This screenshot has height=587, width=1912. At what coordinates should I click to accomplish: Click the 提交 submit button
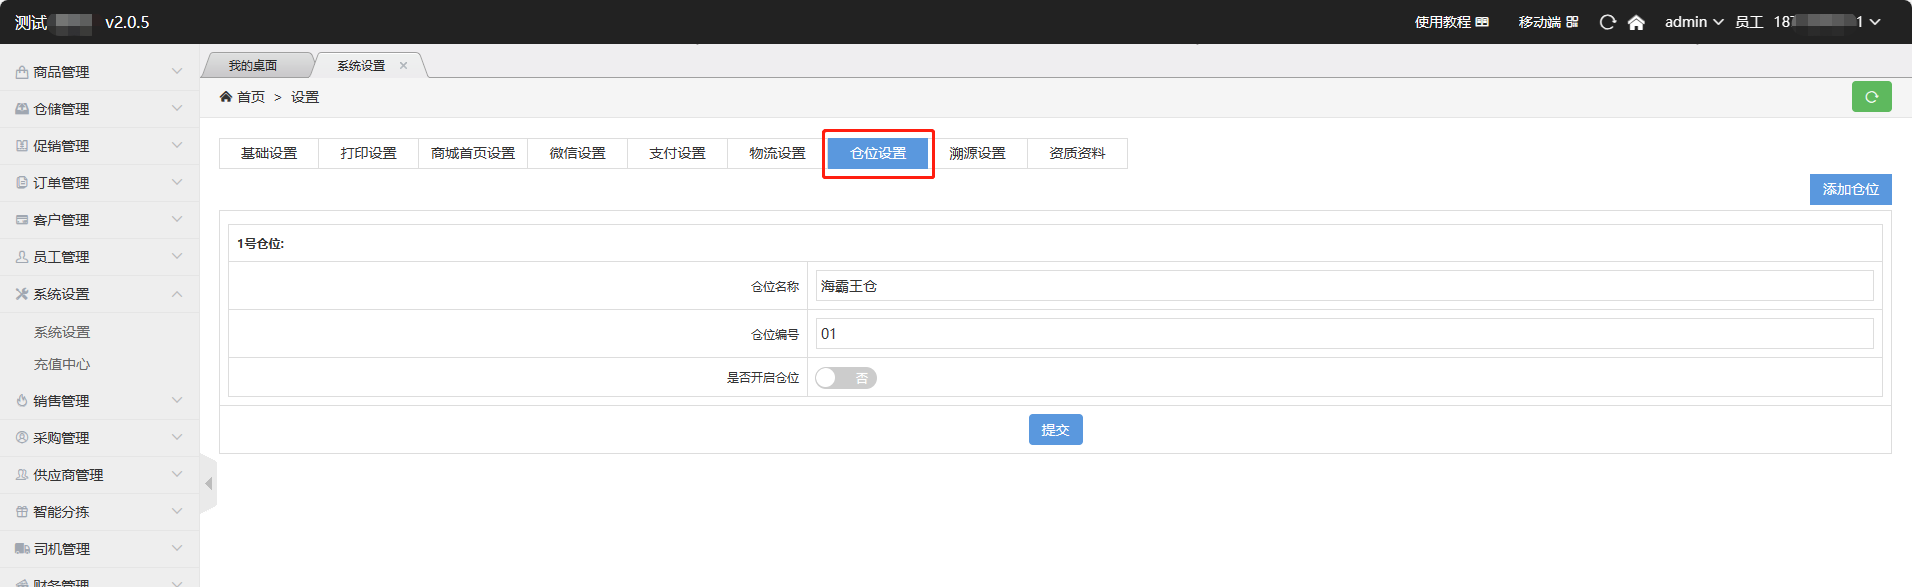pyautogui.click(x=1055, y=430)
